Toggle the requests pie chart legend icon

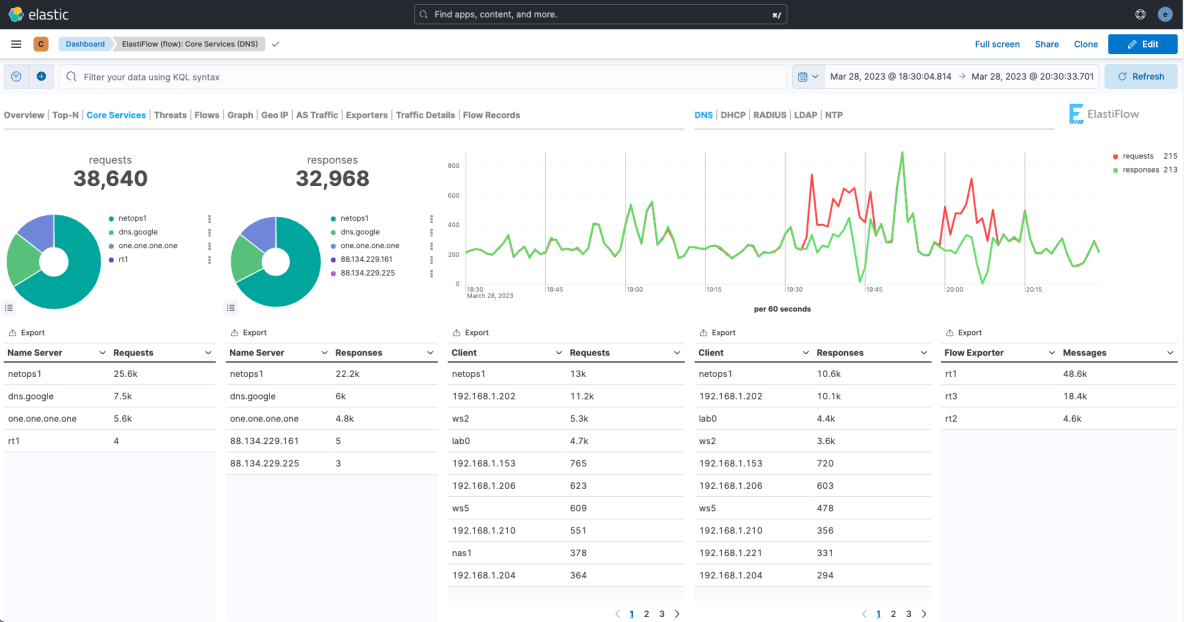pyautogui.click(x=9, y=307)
